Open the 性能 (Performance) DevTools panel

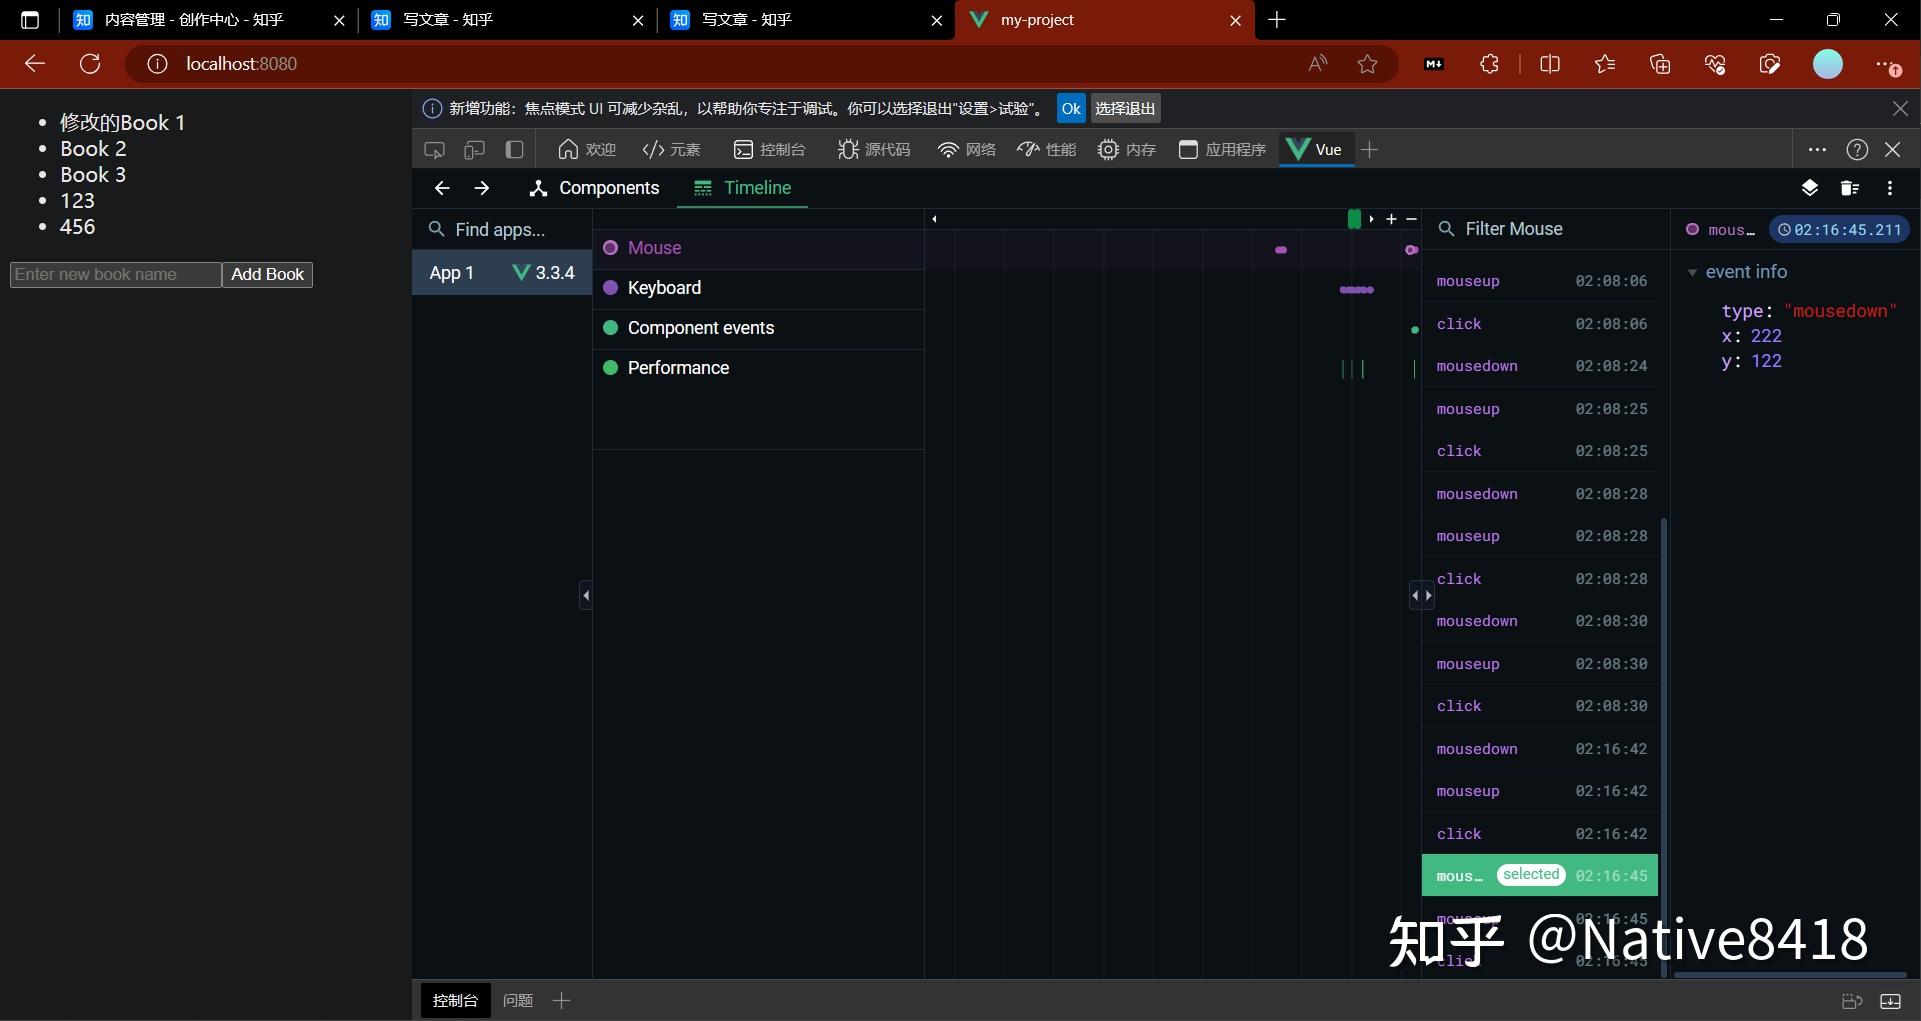tap(1046, 149)
